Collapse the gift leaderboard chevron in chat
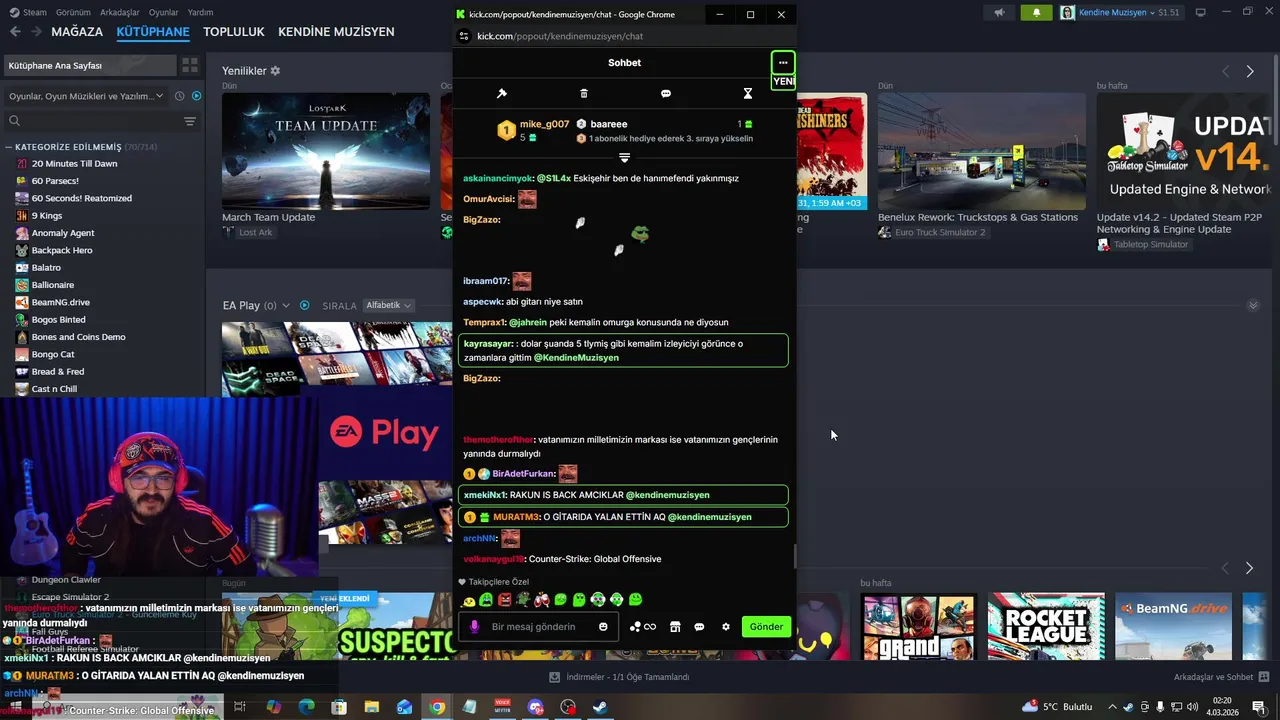The image size is (1280, 720). 624,158
